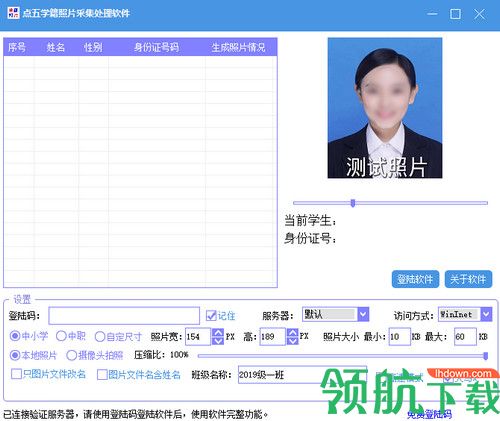Click the photo height field 189
500x421 pixels.
(x=273, y=336)
